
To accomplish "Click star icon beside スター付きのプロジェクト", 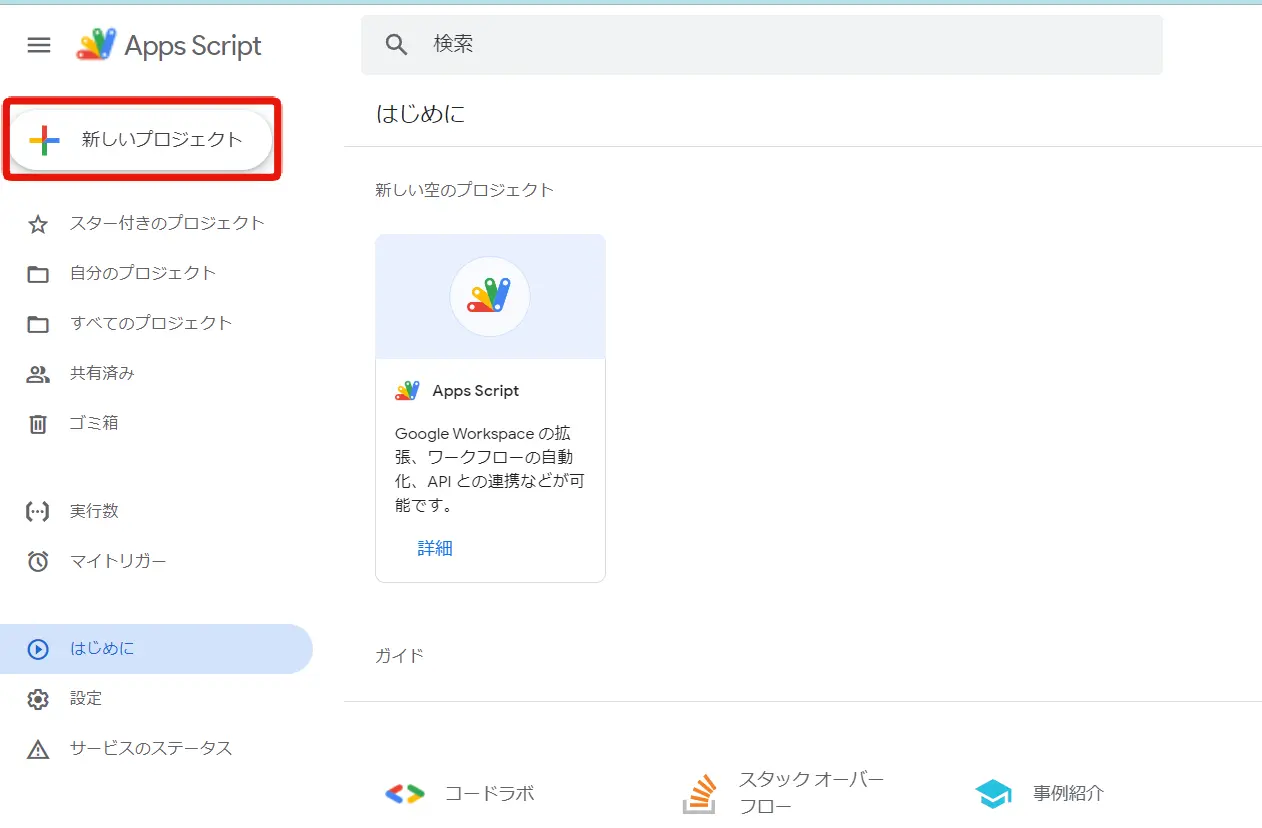I will tap(38, 224).
